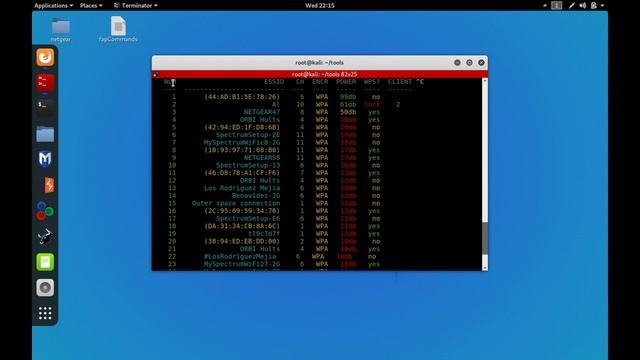Click the '(DA:31:34:CB:8A:6C)' entry
The height and width of the screenshot is (360, 640).
click(242, 226)
